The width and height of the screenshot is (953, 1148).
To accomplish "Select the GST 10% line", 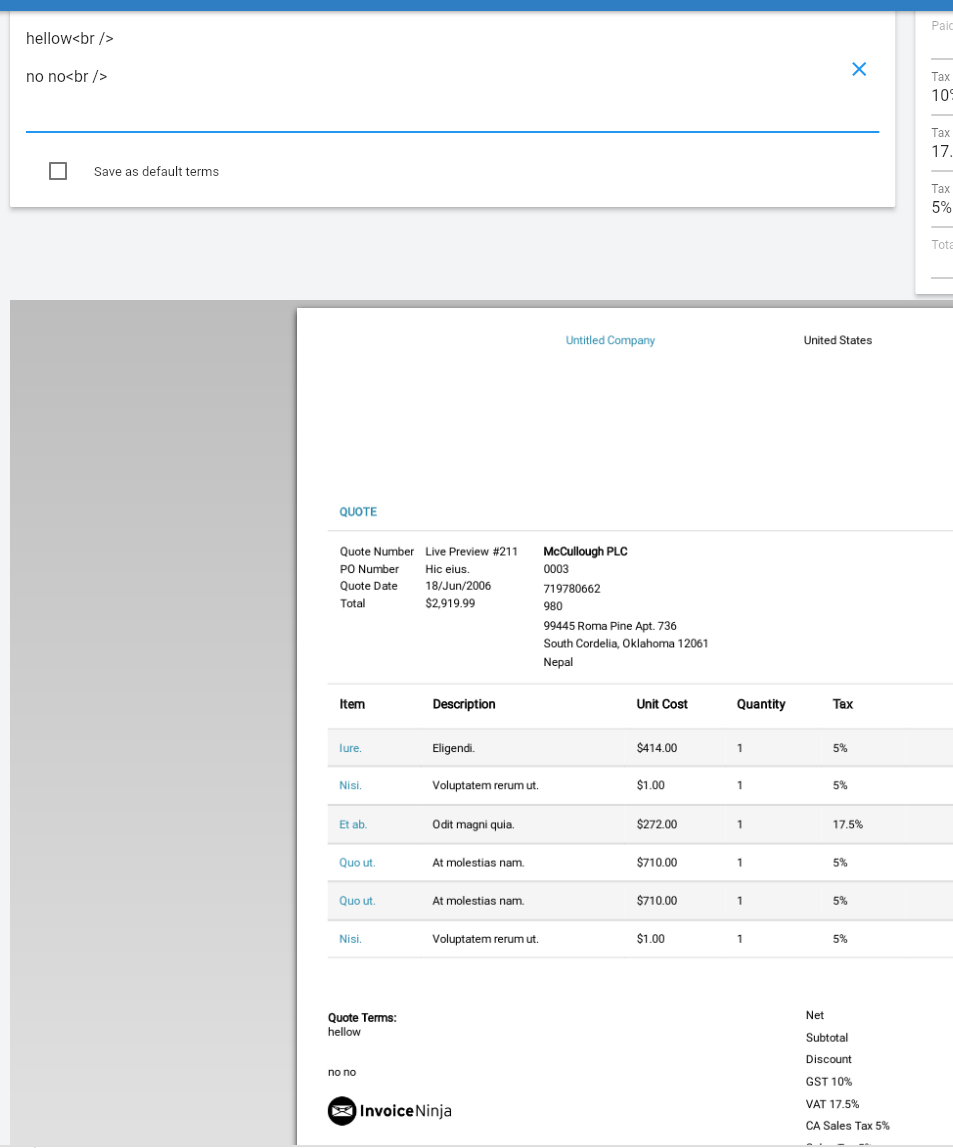I will click(829, 1081).
